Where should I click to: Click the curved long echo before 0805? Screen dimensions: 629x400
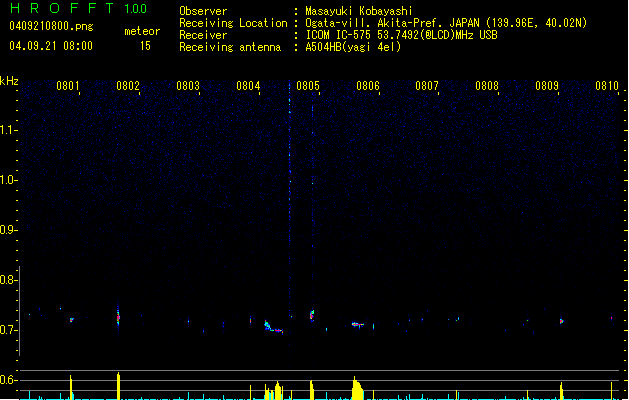click(274, 327)
